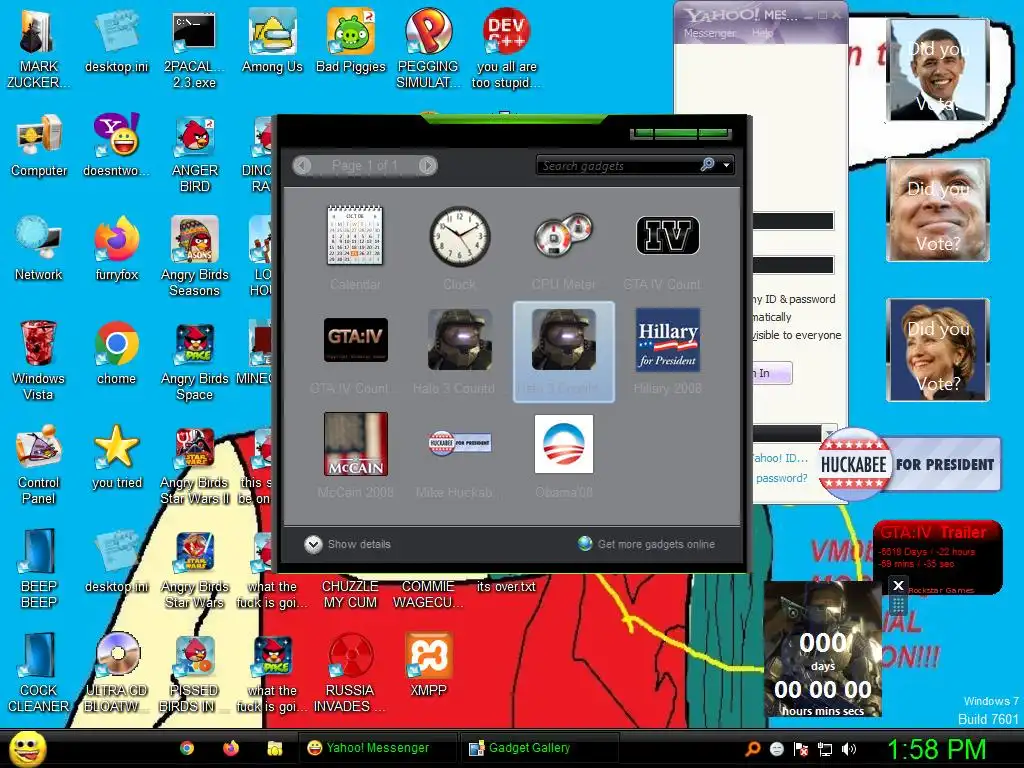The width and height of the screenshot is (1024, 768).
Task: Click the Huckabee For President gadget
Action: click(909, 464)
